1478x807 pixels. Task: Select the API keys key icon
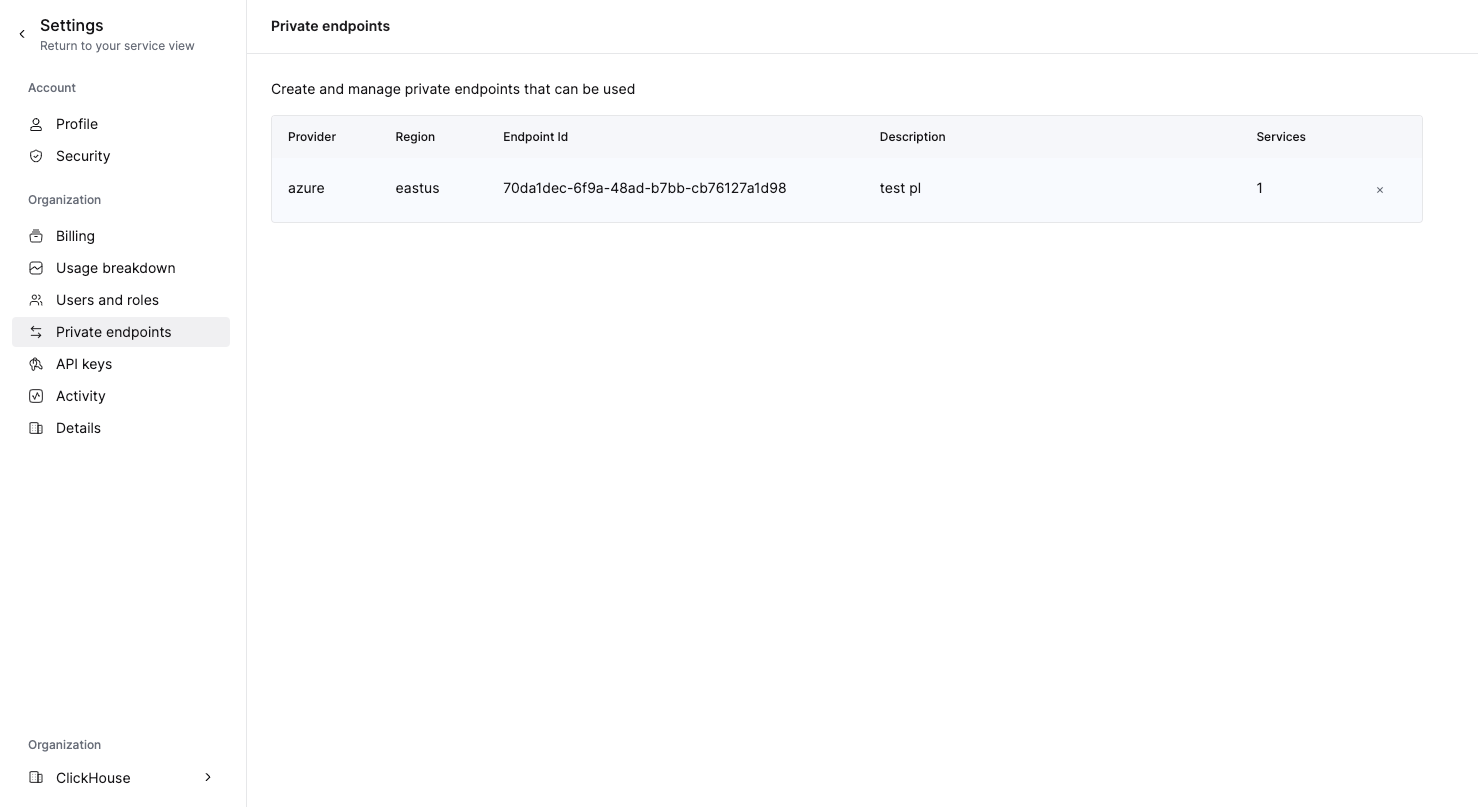[x=36, y=364]
